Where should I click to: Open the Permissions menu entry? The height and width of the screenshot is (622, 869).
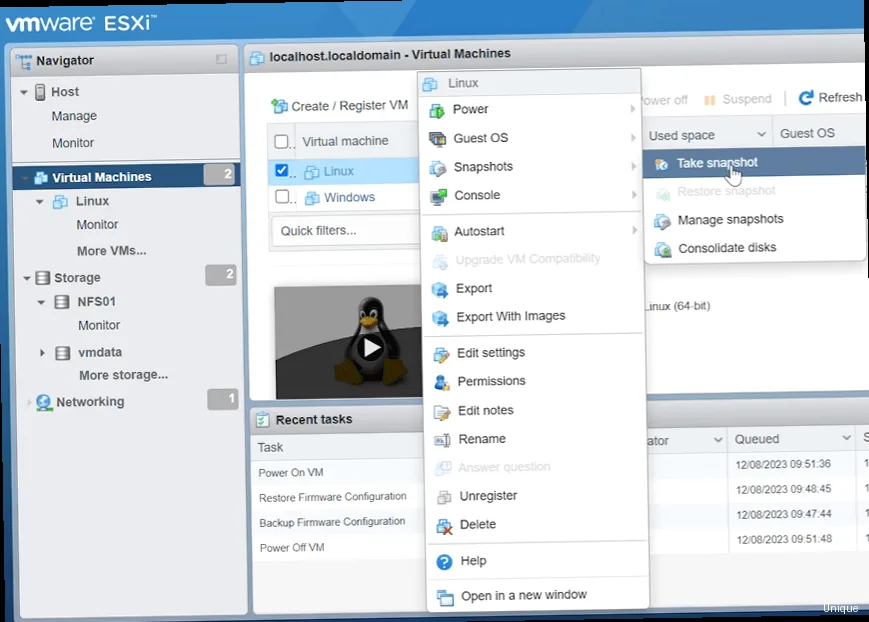(491, 381)
